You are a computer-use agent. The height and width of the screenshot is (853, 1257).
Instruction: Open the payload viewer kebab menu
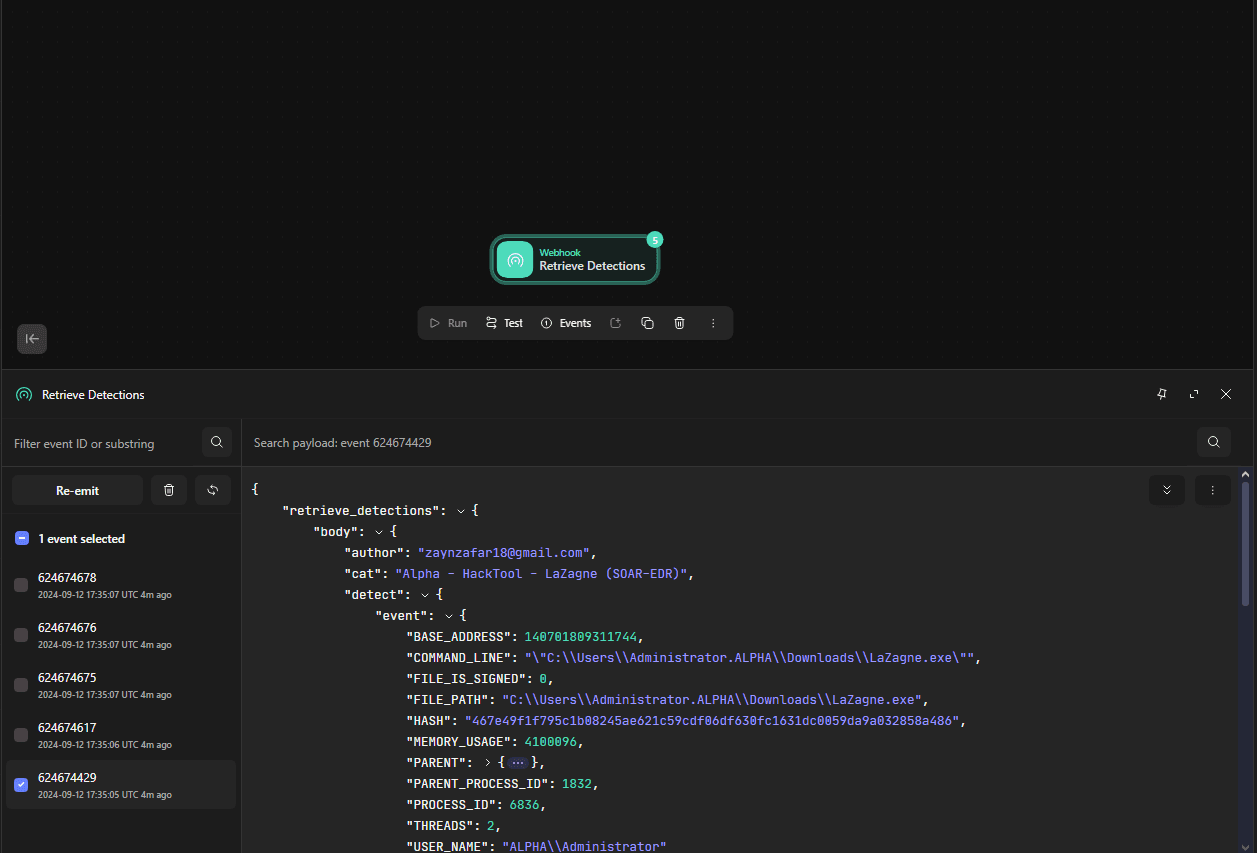1212,489
